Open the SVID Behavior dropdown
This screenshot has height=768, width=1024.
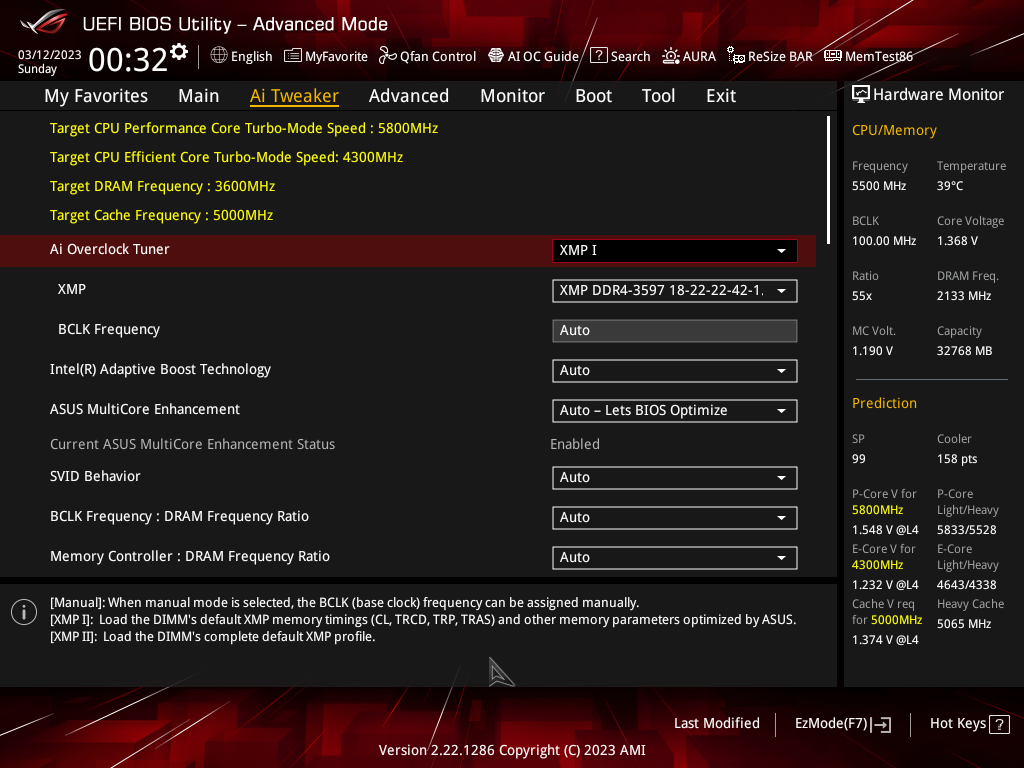point(674,478)
